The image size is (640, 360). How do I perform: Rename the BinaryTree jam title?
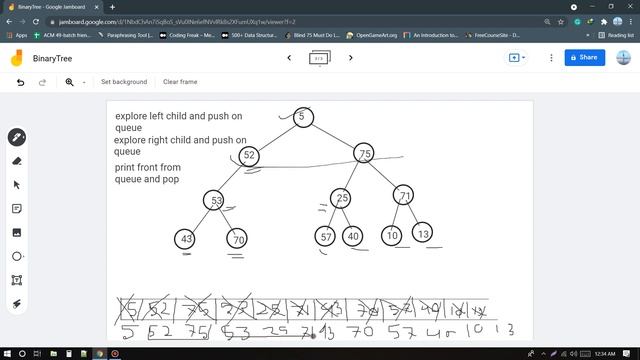52,58
